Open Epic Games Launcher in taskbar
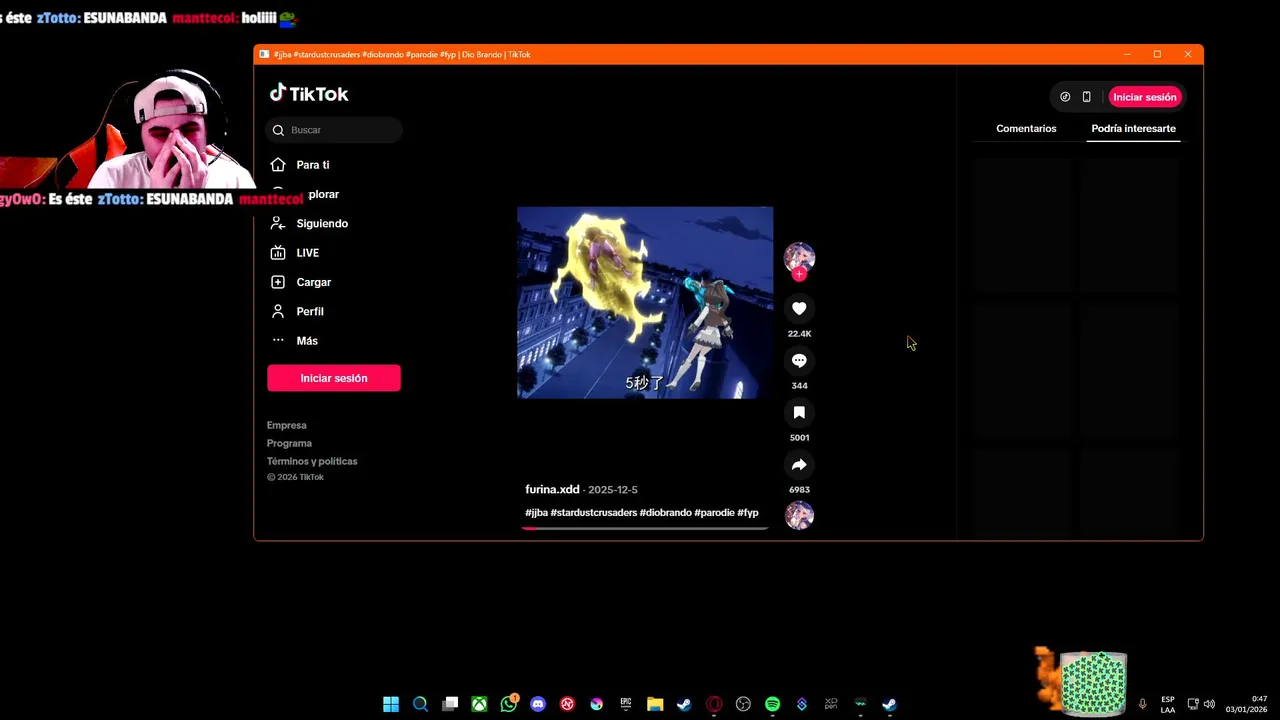The width and height of the screenshot is (1280, 720). tap(626, 704)
